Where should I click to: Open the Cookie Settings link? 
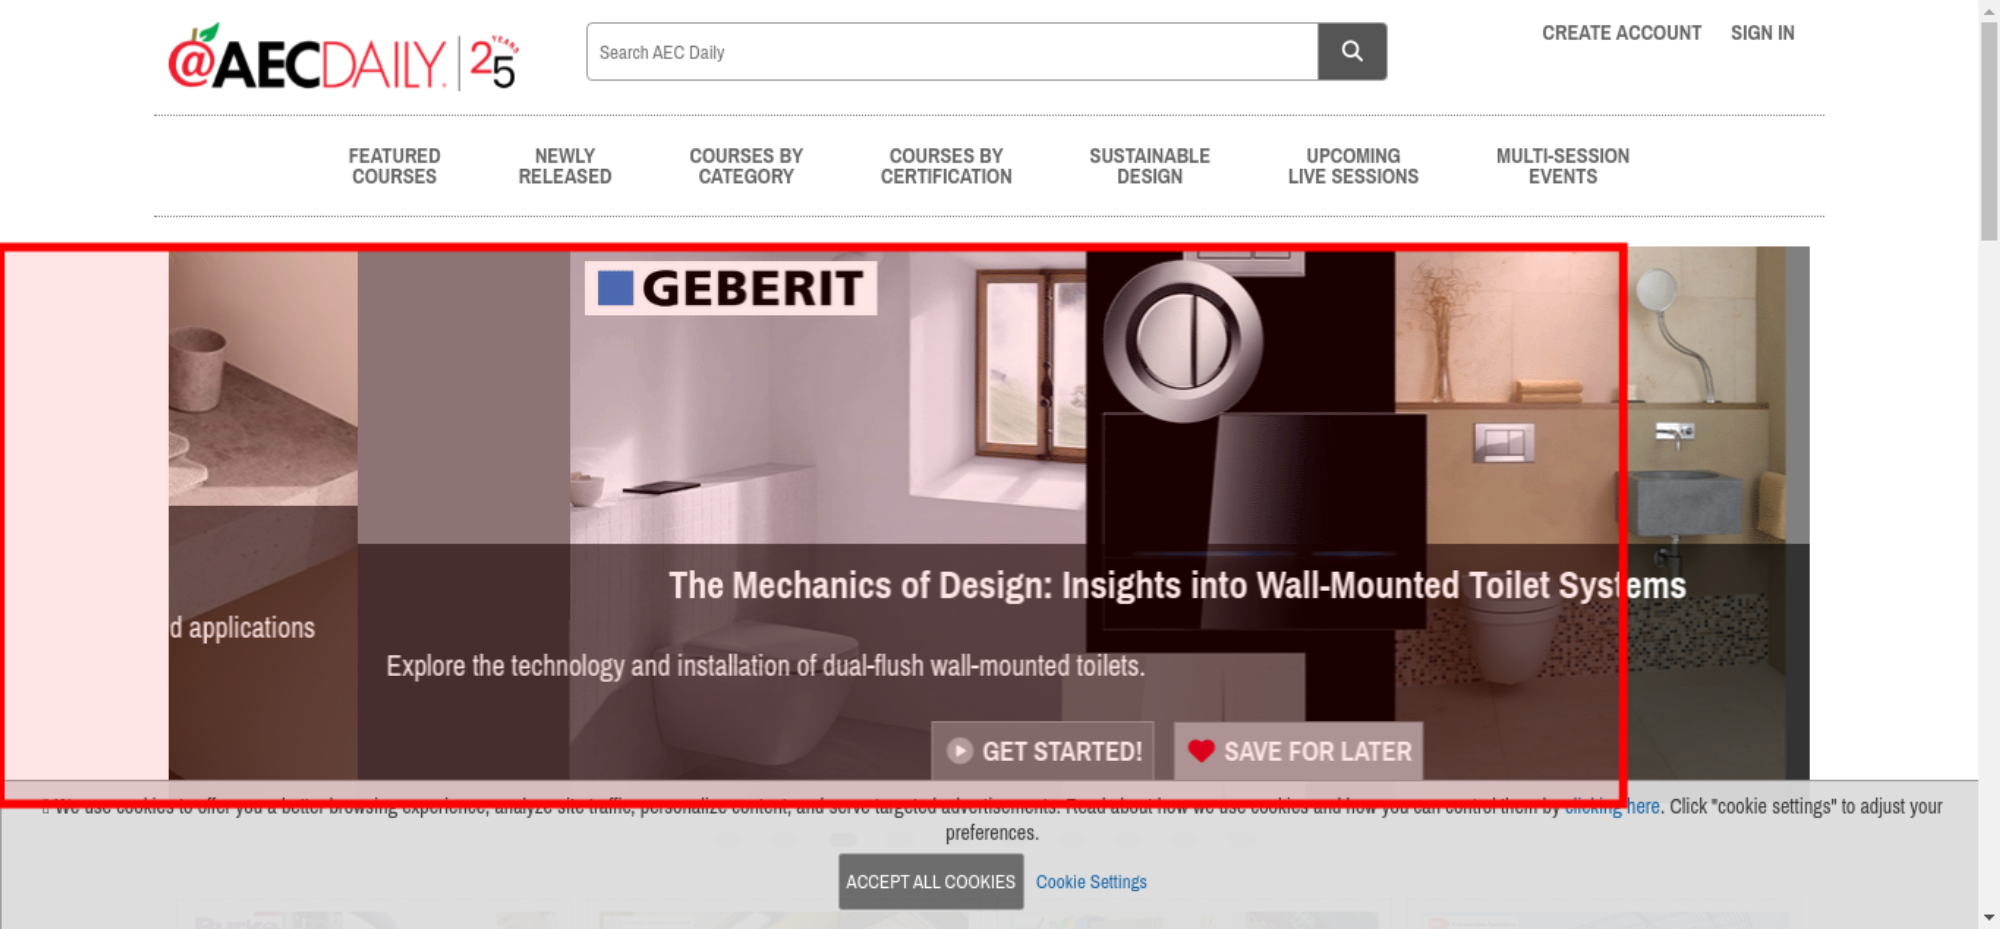(1091, 882)
